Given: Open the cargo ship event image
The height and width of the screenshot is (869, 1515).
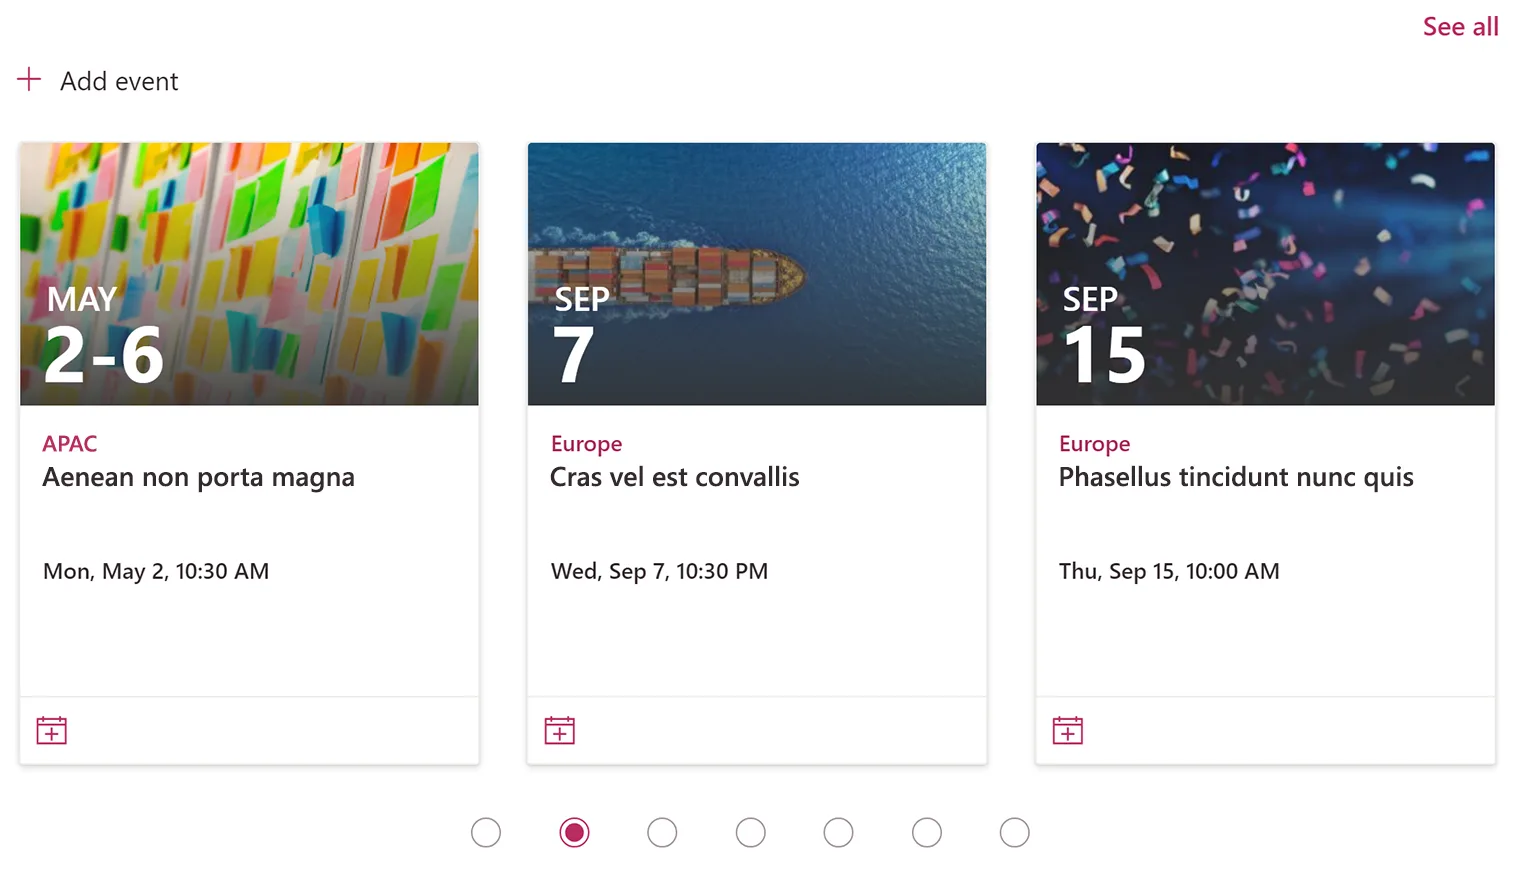Looking at the screenshot, I should [757, 273].
